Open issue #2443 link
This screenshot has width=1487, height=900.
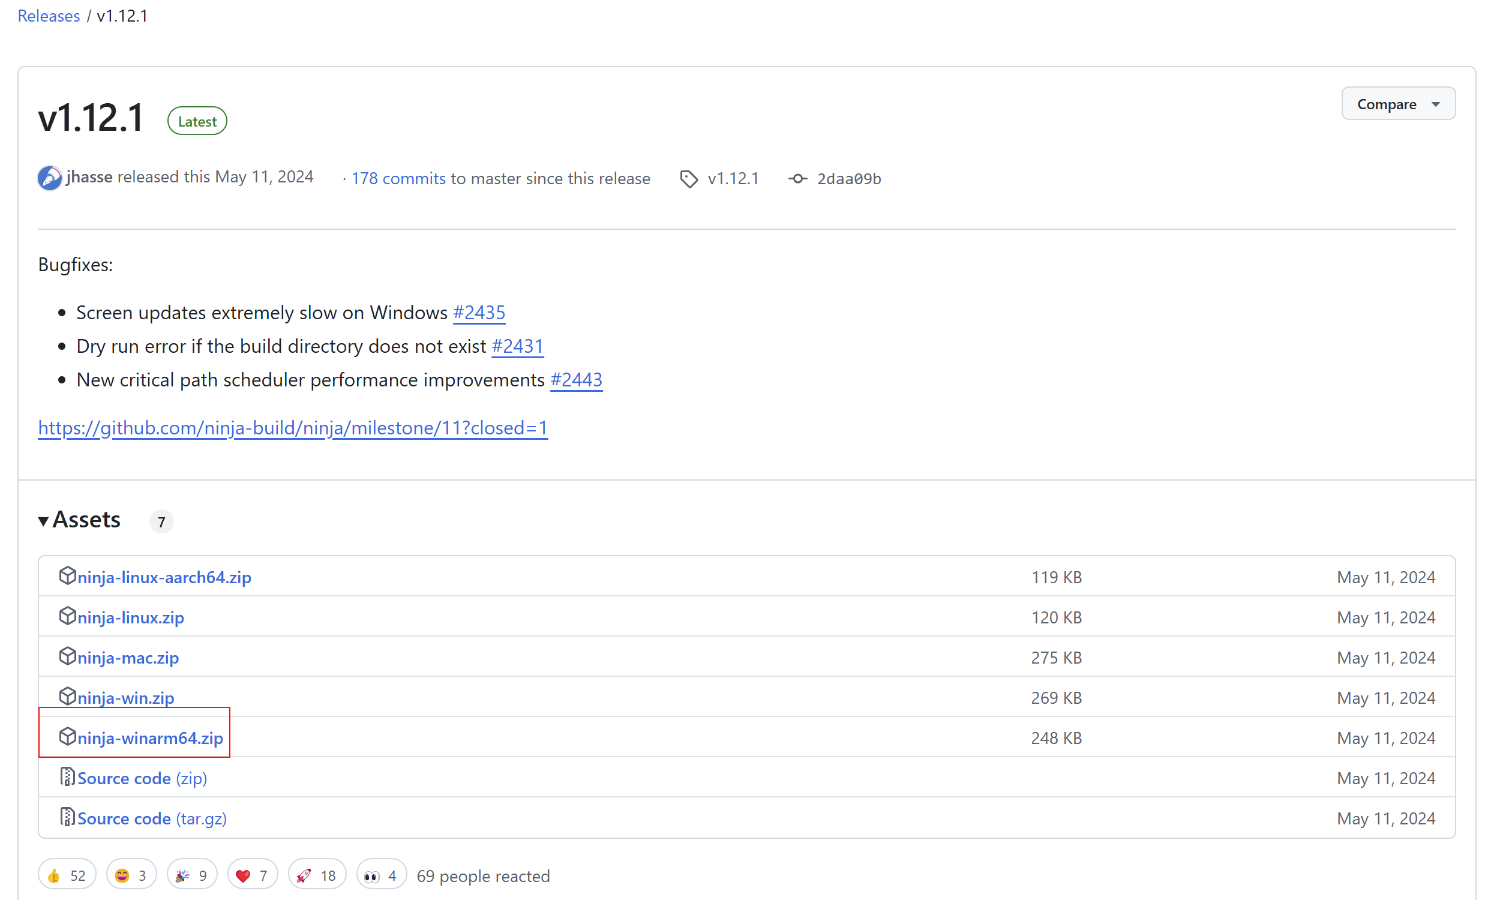[x=576, y=380]
